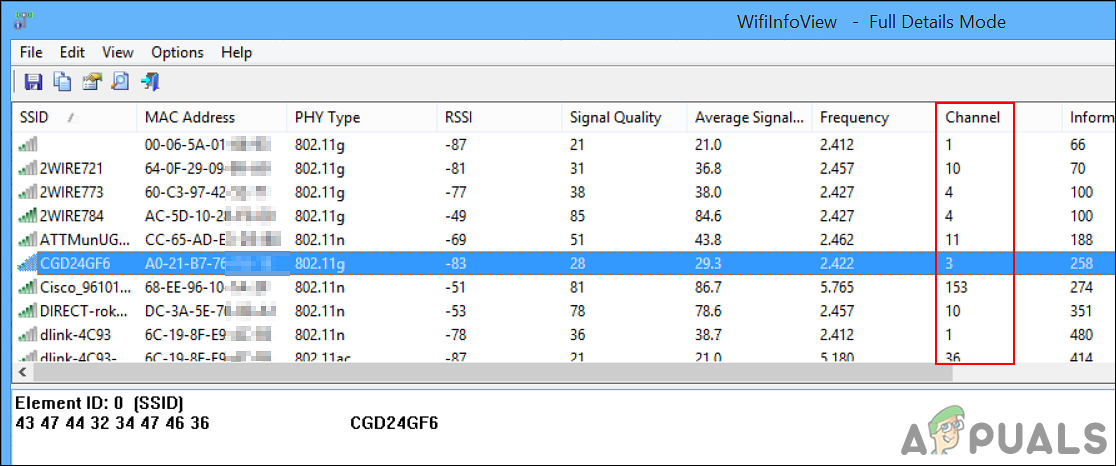The image size is (1116, 466).
Task: Select the 2WIRE773 network name
Action: click(72, 192)
